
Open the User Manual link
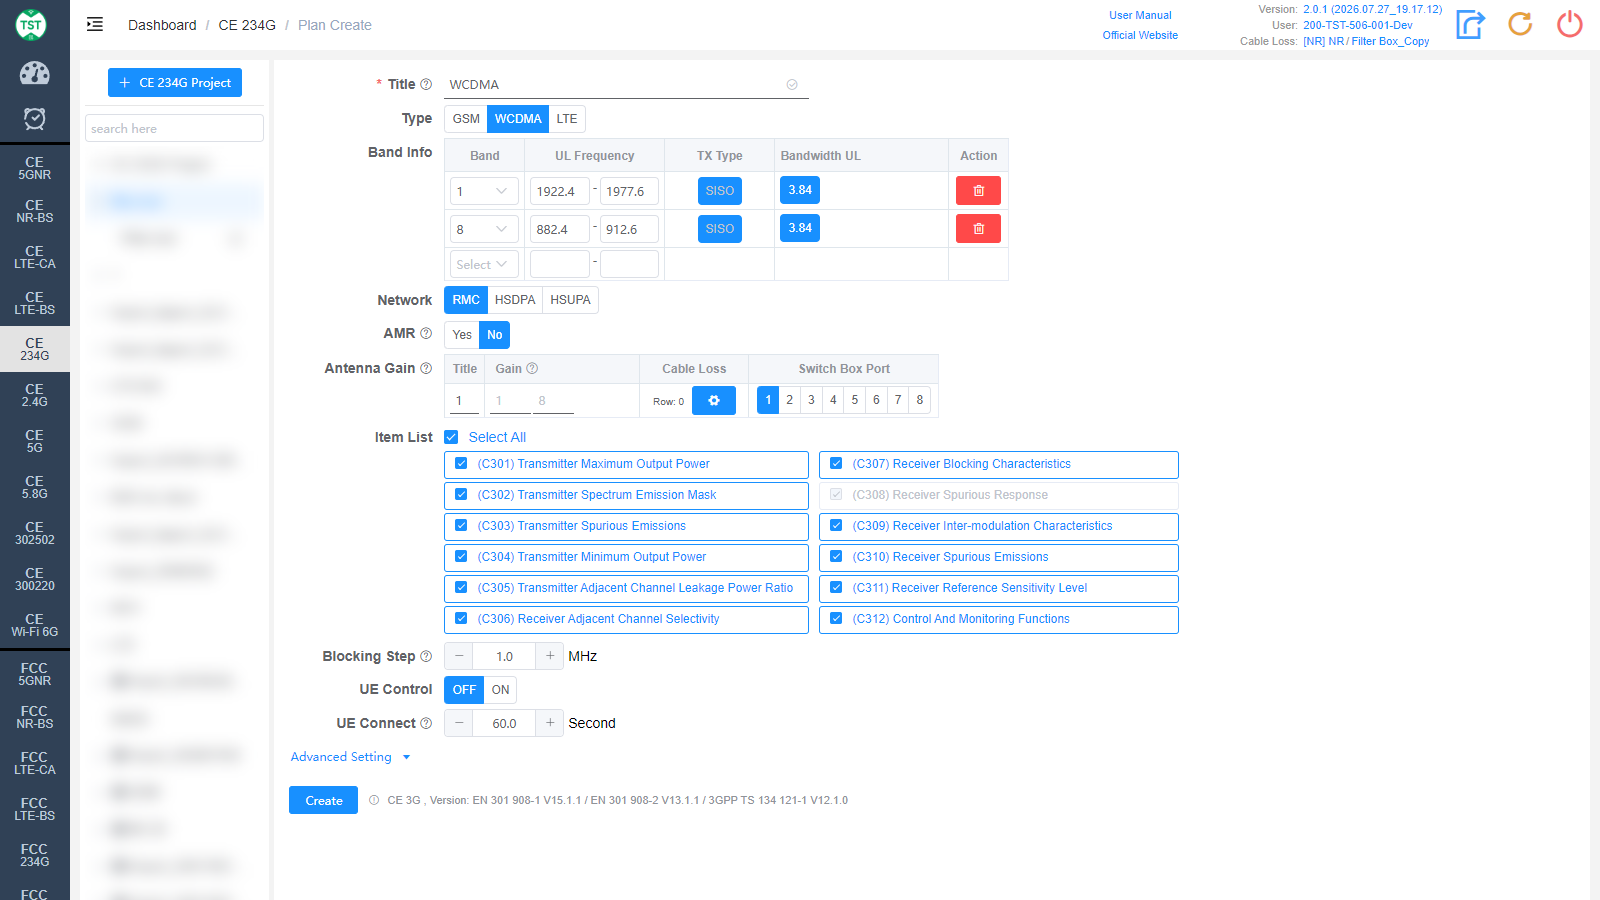tap(1140, 15)
